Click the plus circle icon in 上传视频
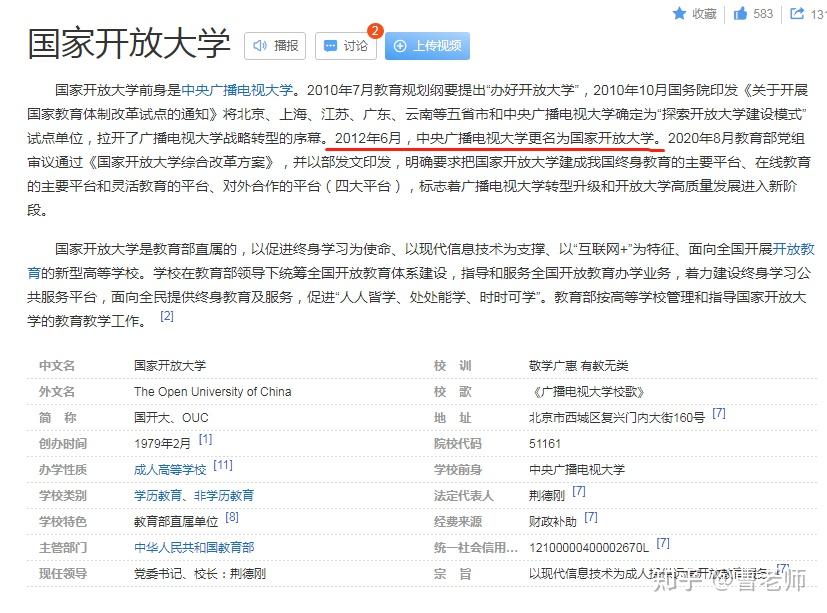The height and width of the screenshot is (613, 827). (400, 46)
